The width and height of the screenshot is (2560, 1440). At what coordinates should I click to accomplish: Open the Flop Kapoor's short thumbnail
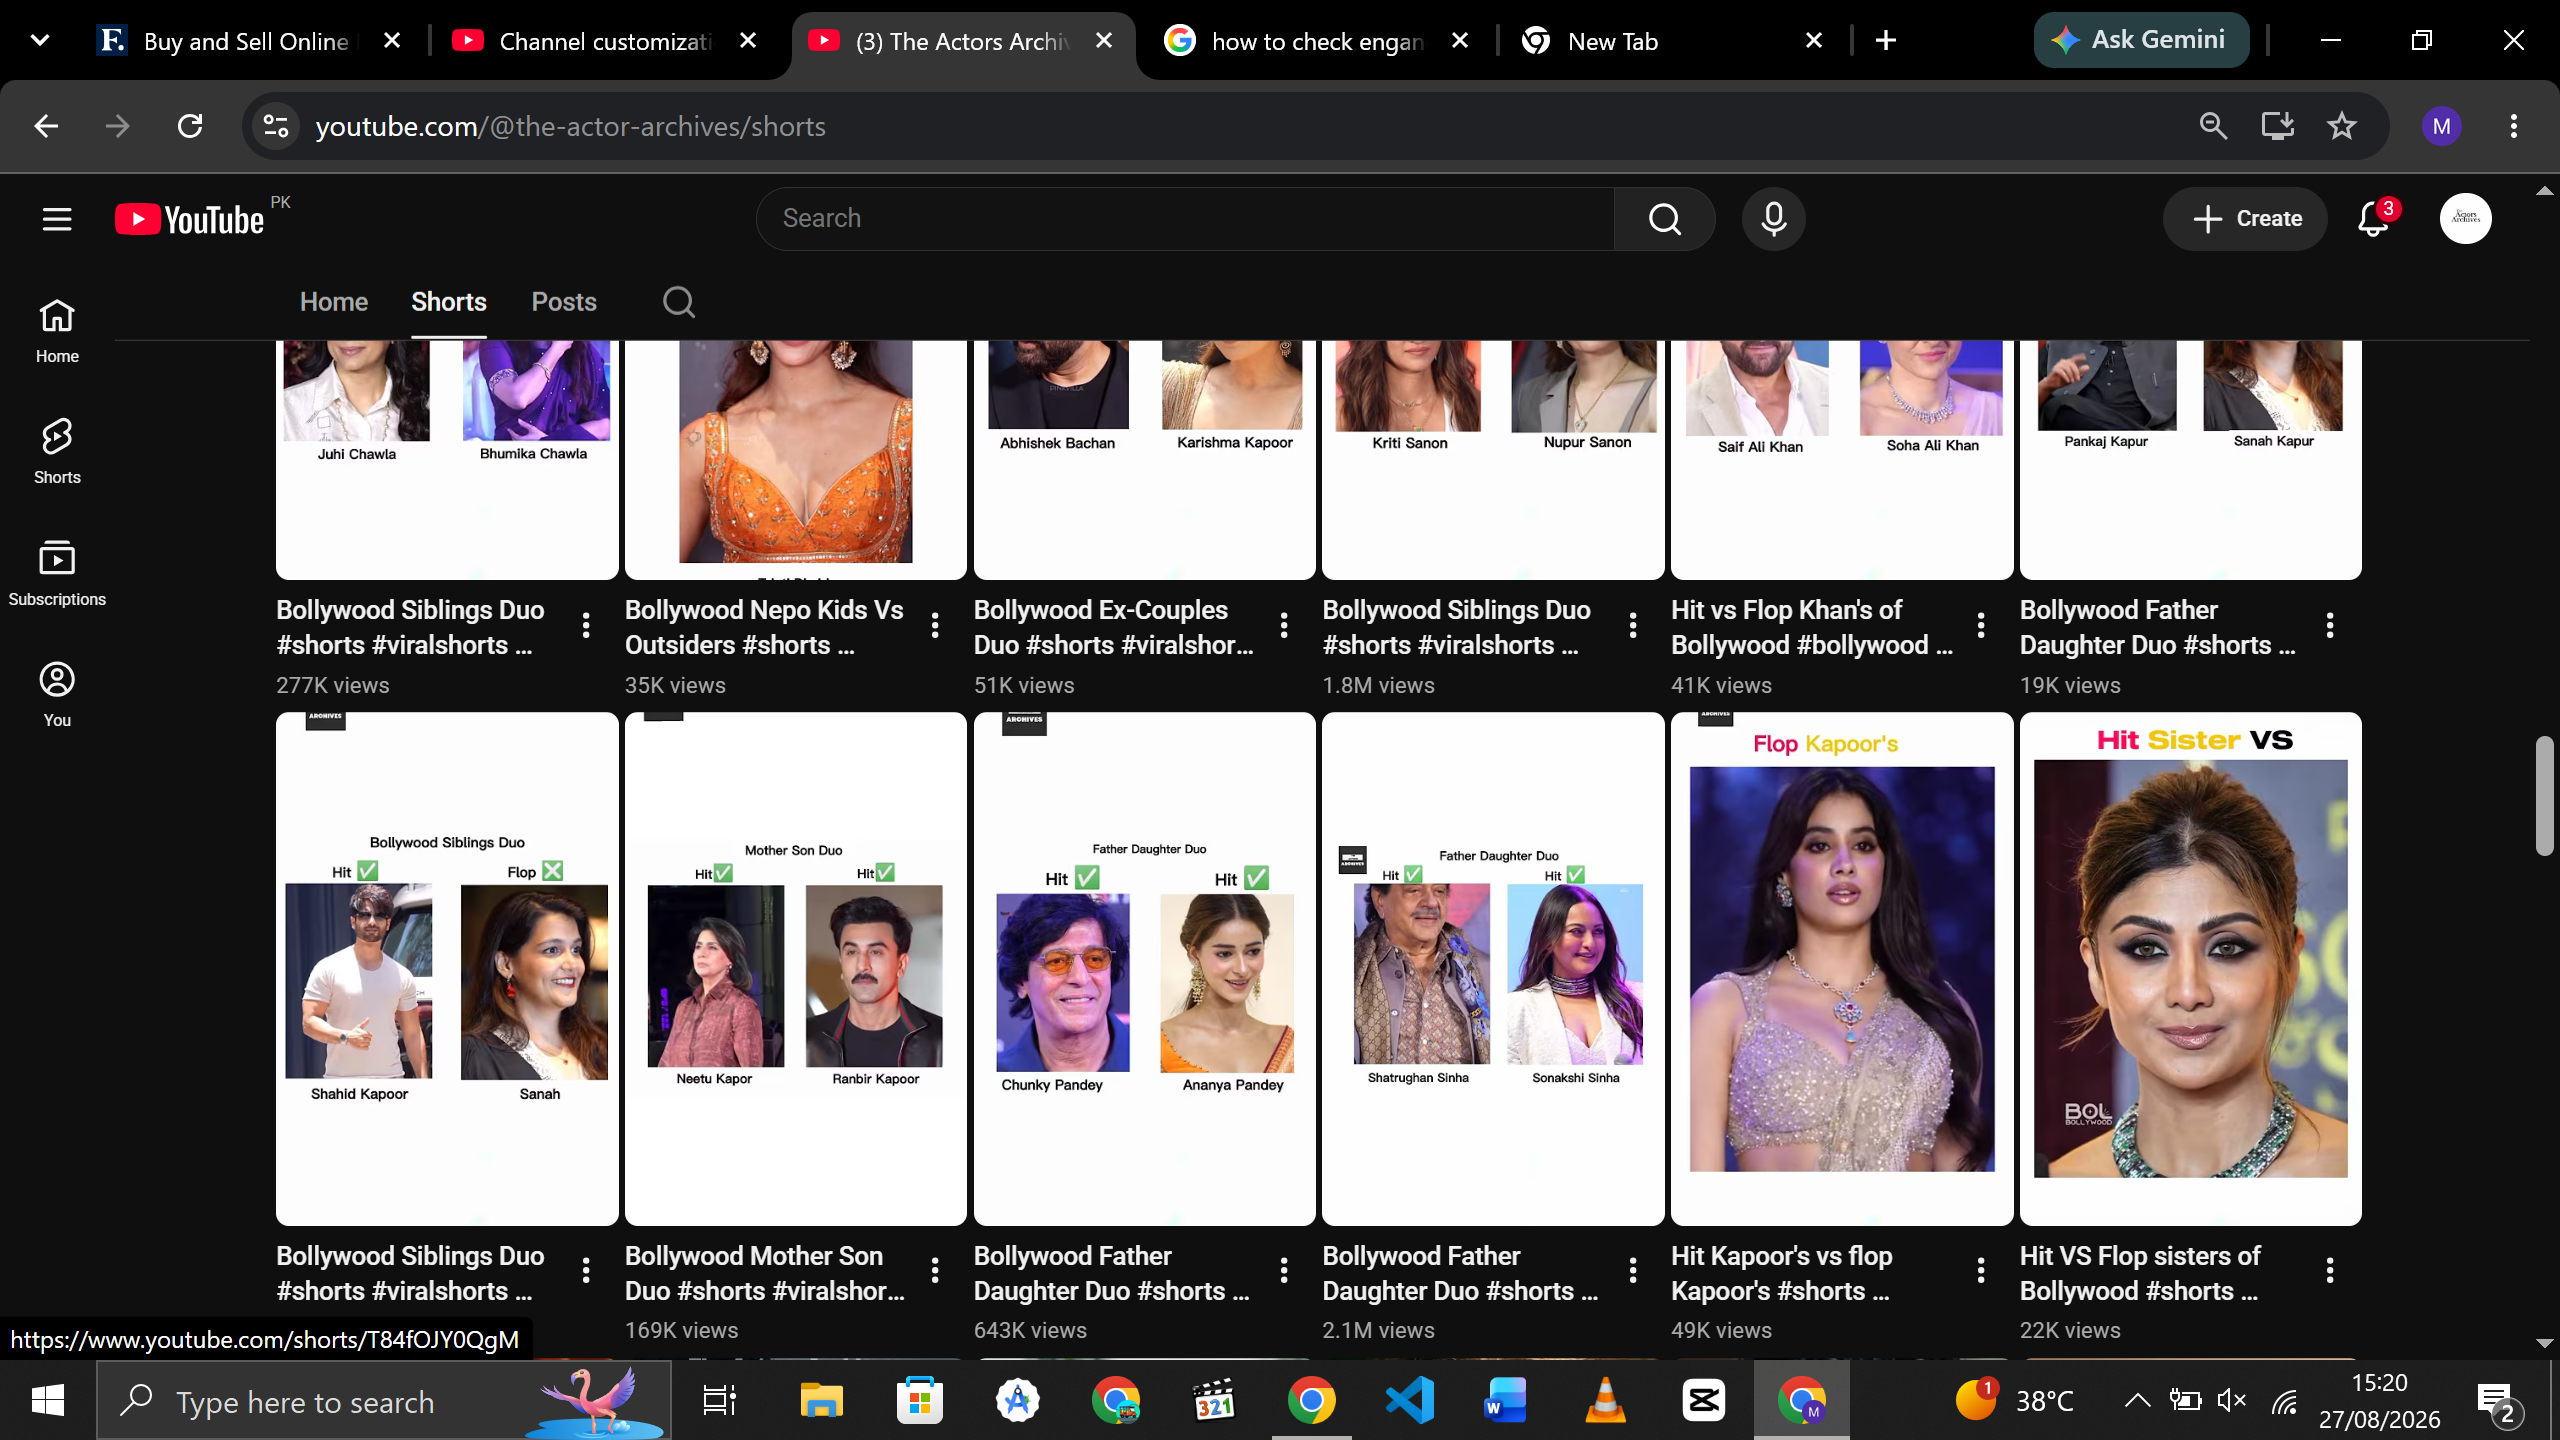click(1842, 969)
